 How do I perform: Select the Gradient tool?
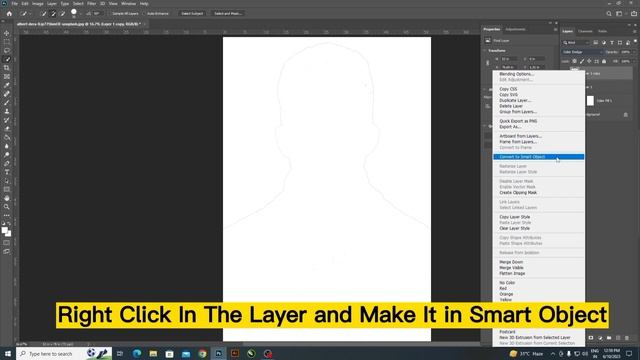(7, 137)
